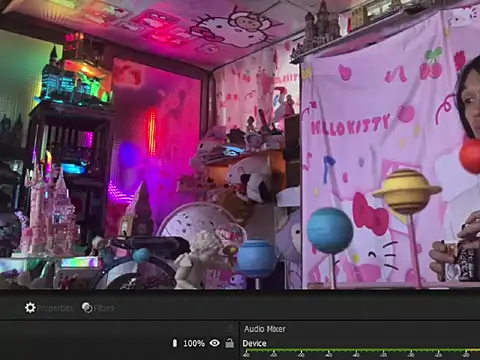Open source Properties via gear button
The height and width of the screenshot is (360, 480).
tap(49, 308)
